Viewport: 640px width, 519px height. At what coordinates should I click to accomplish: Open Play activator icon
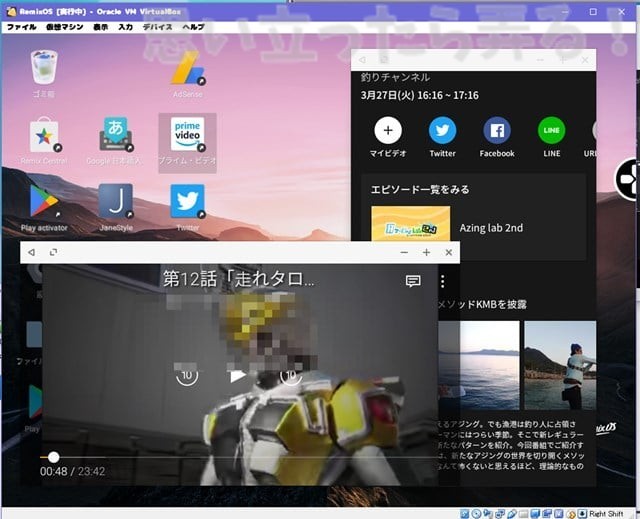pos(44,201)
